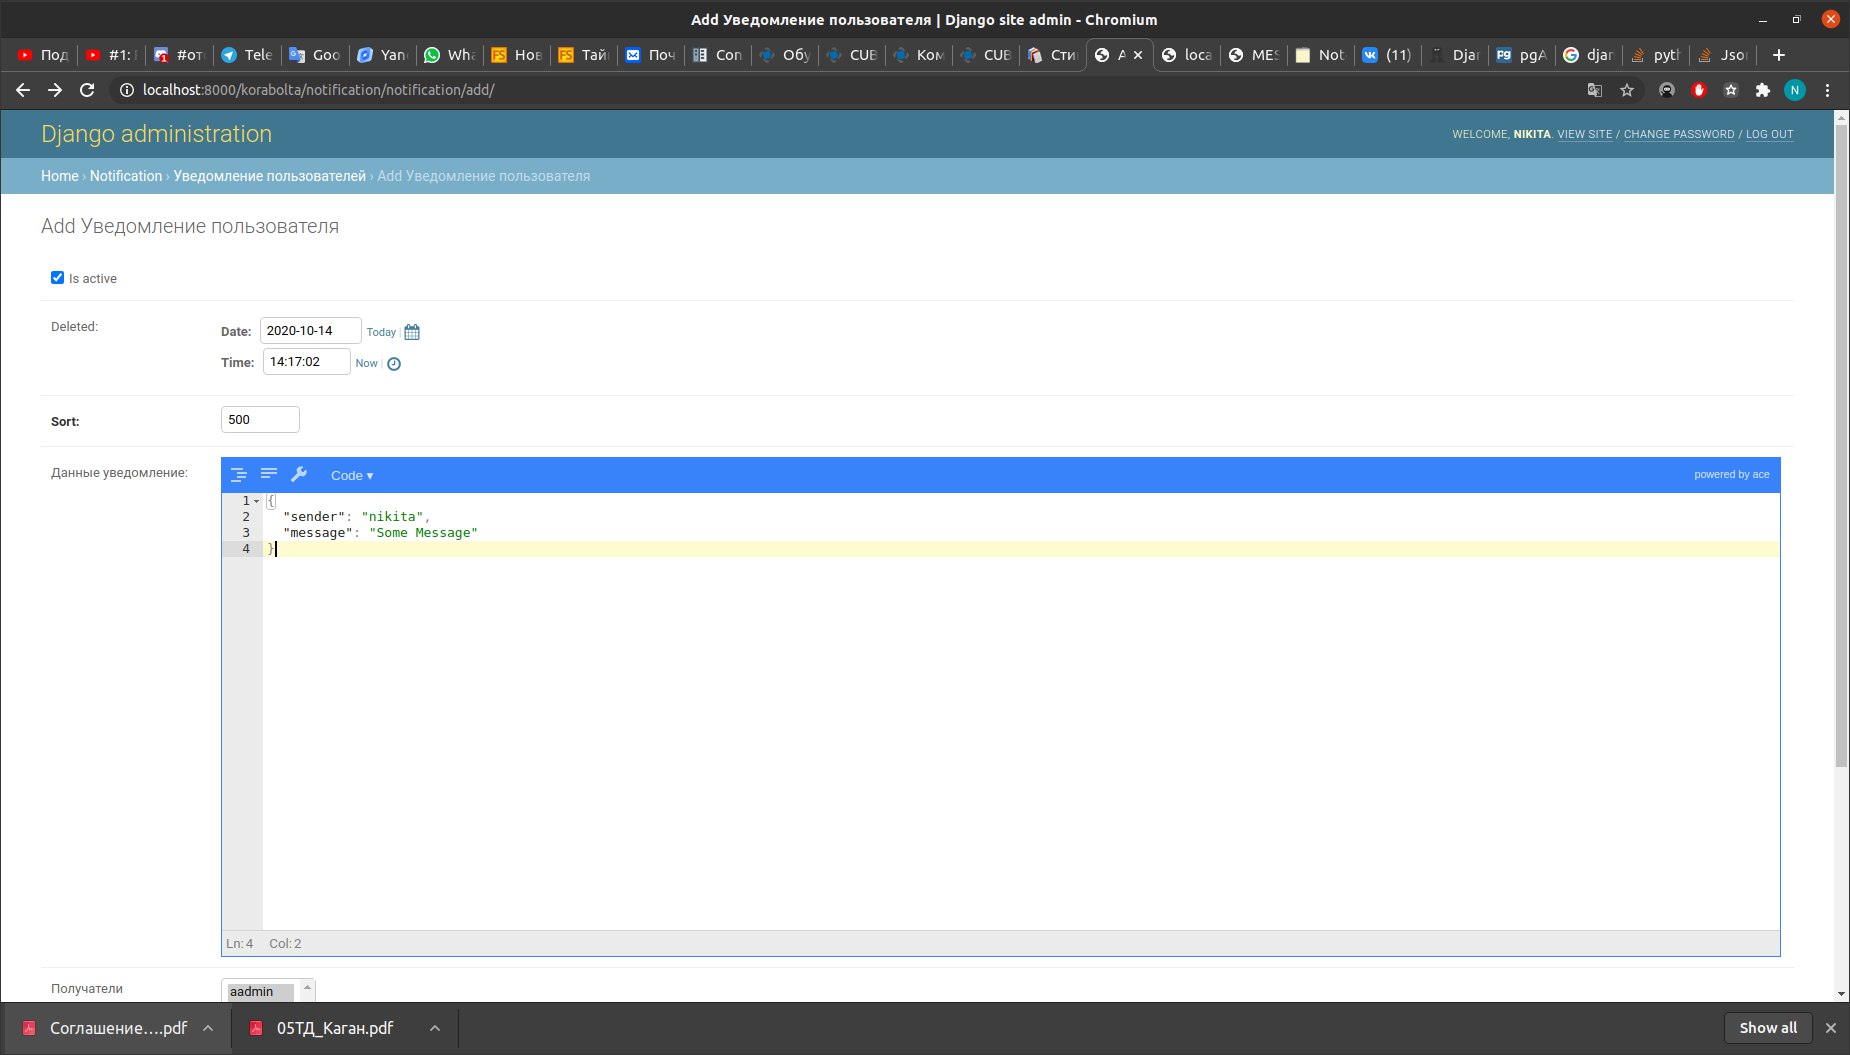Click the Sort input field
Image resolution: width=1850 pixels, height=1055 pixels.
click(x=260, y=420)
